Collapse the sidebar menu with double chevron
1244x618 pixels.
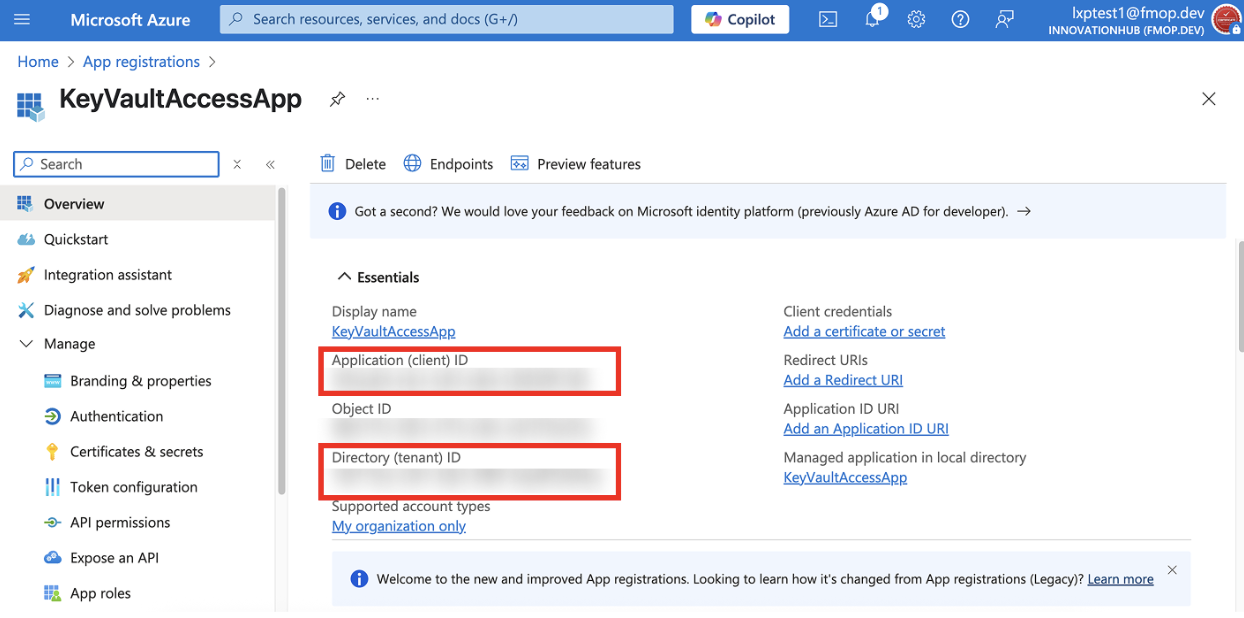270,164
